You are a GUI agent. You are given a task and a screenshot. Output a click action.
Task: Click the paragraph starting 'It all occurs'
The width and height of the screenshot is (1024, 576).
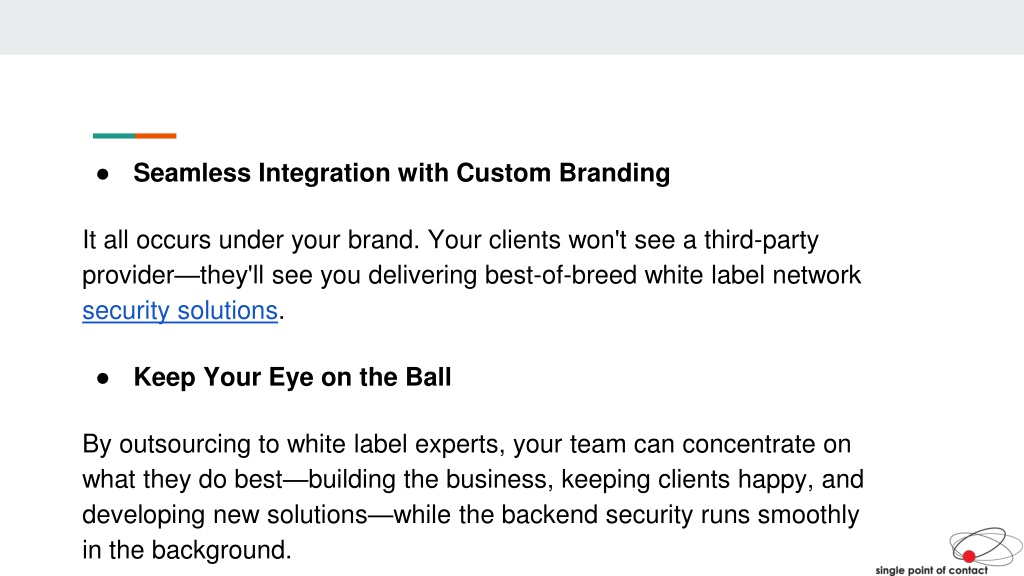(472, 276)
